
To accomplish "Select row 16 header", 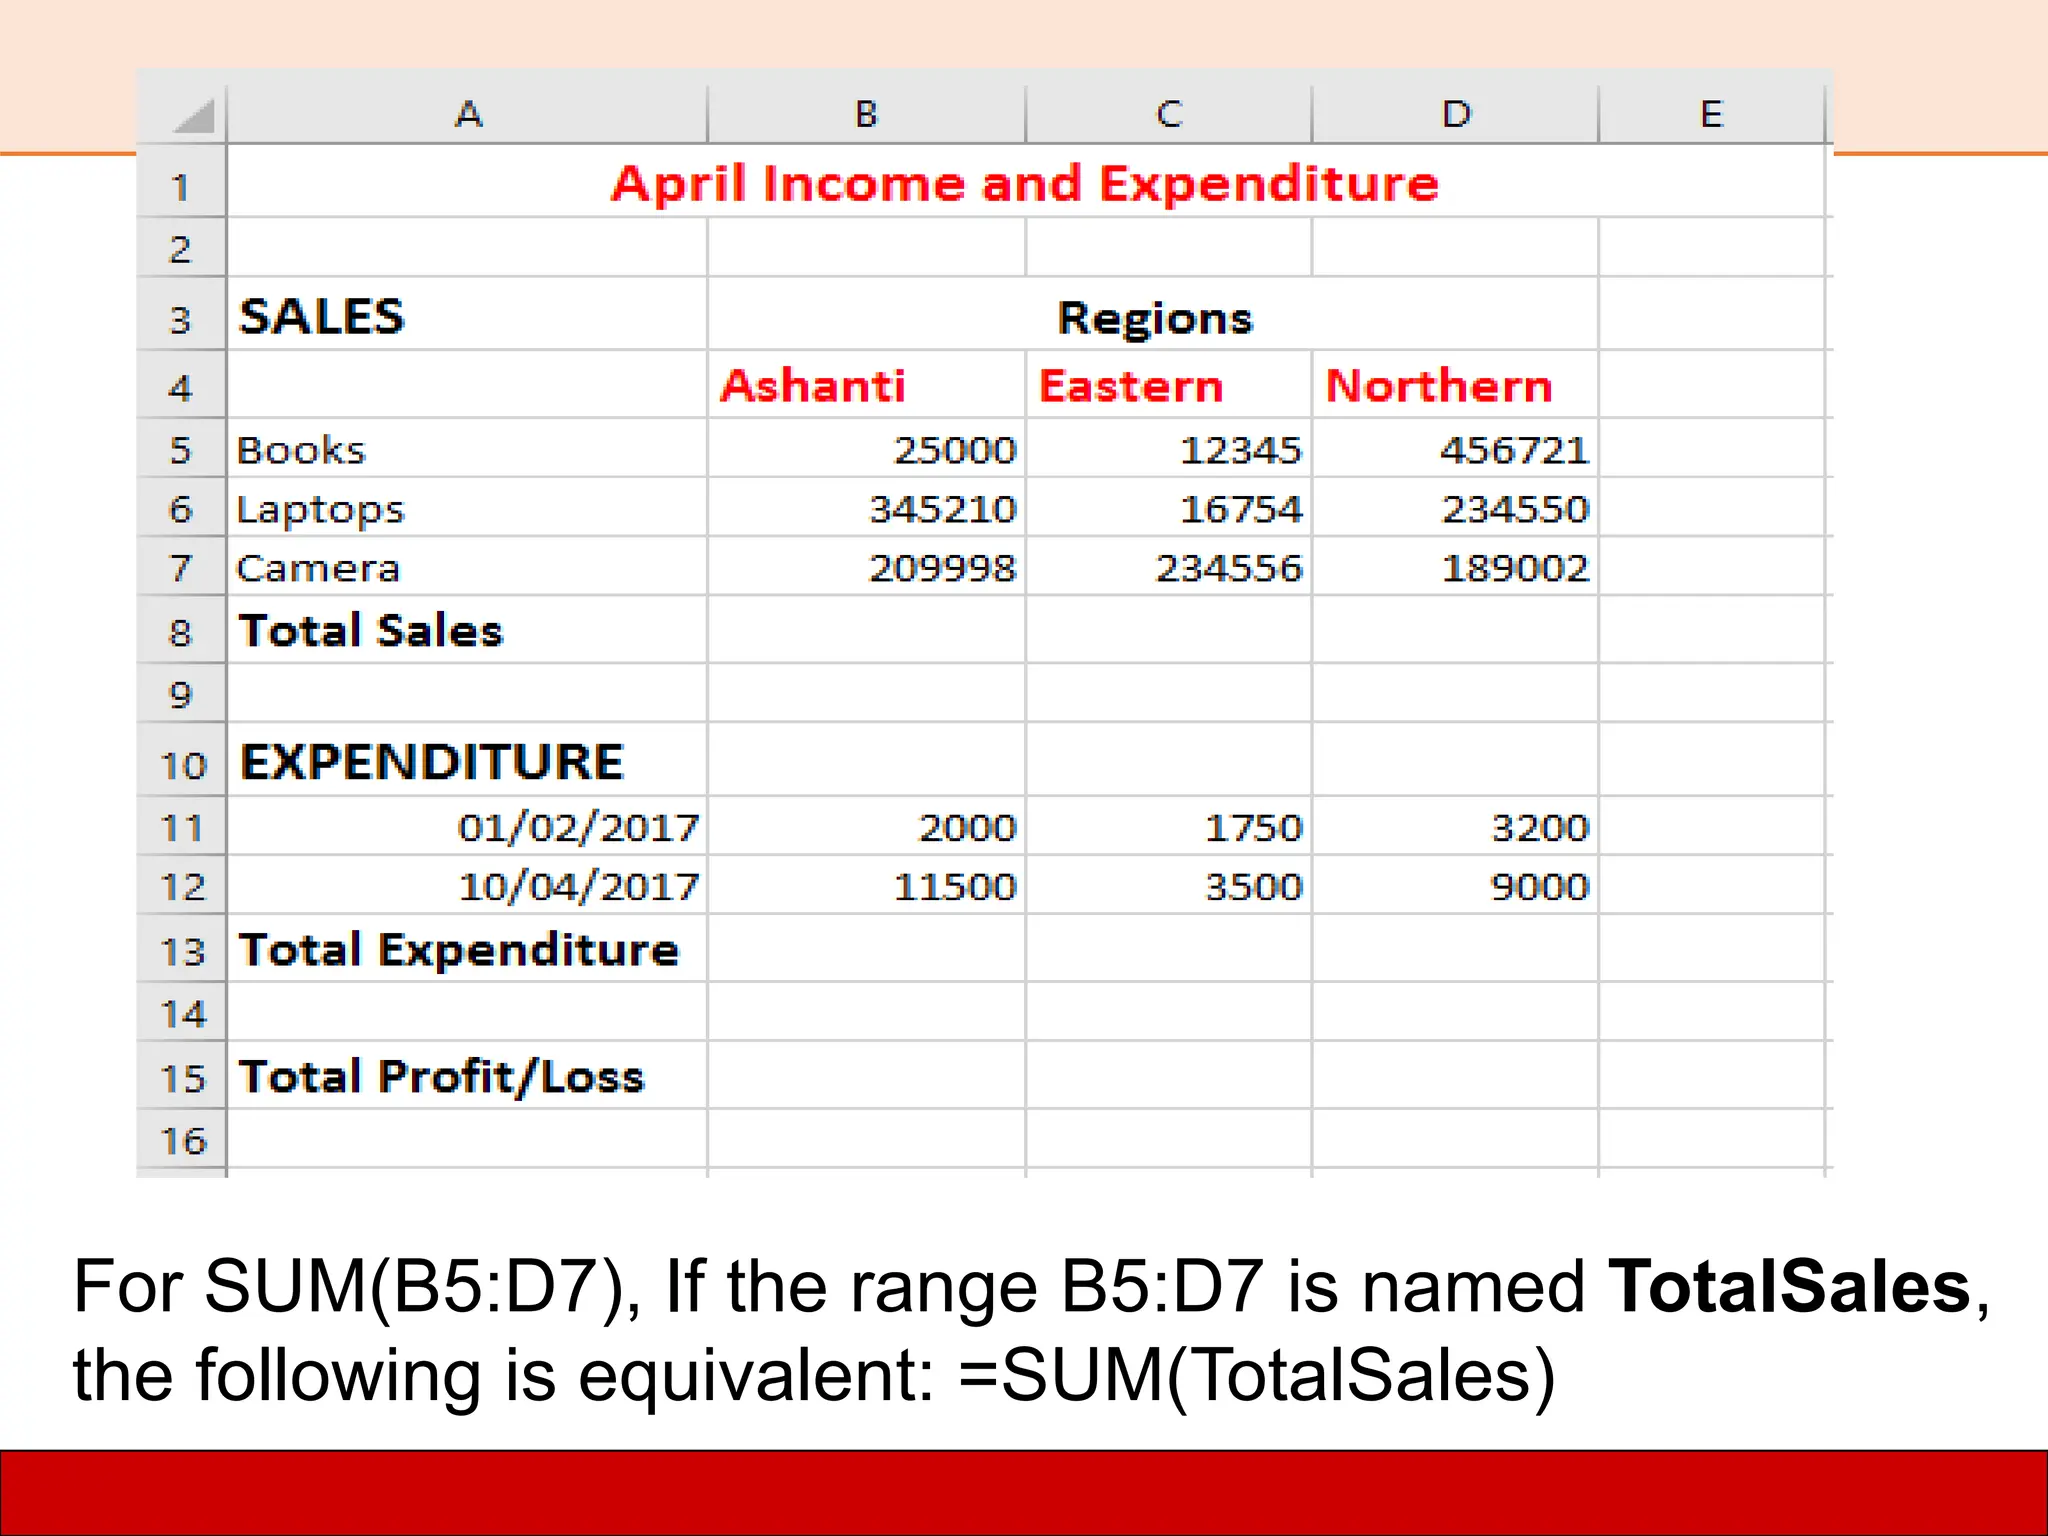I will point(181,1139).
